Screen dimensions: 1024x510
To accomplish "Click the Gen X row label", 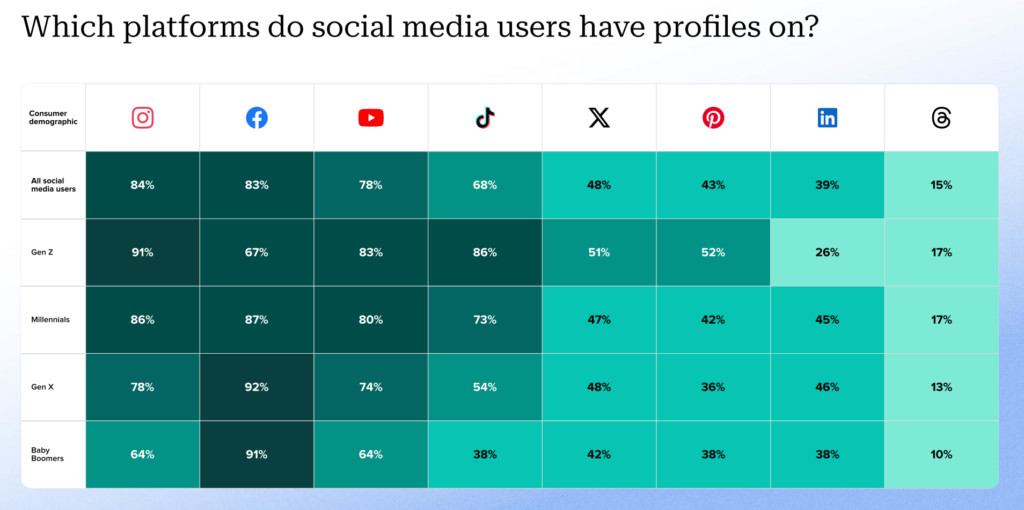I will coord(41,387).
